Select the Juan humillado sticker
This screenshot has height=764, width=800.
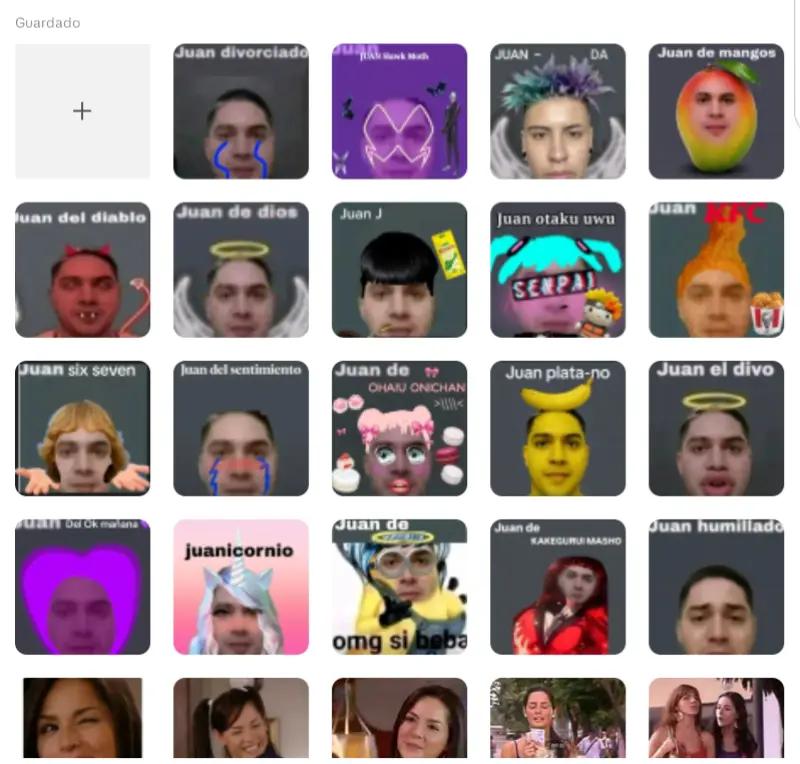pos(716,587)
